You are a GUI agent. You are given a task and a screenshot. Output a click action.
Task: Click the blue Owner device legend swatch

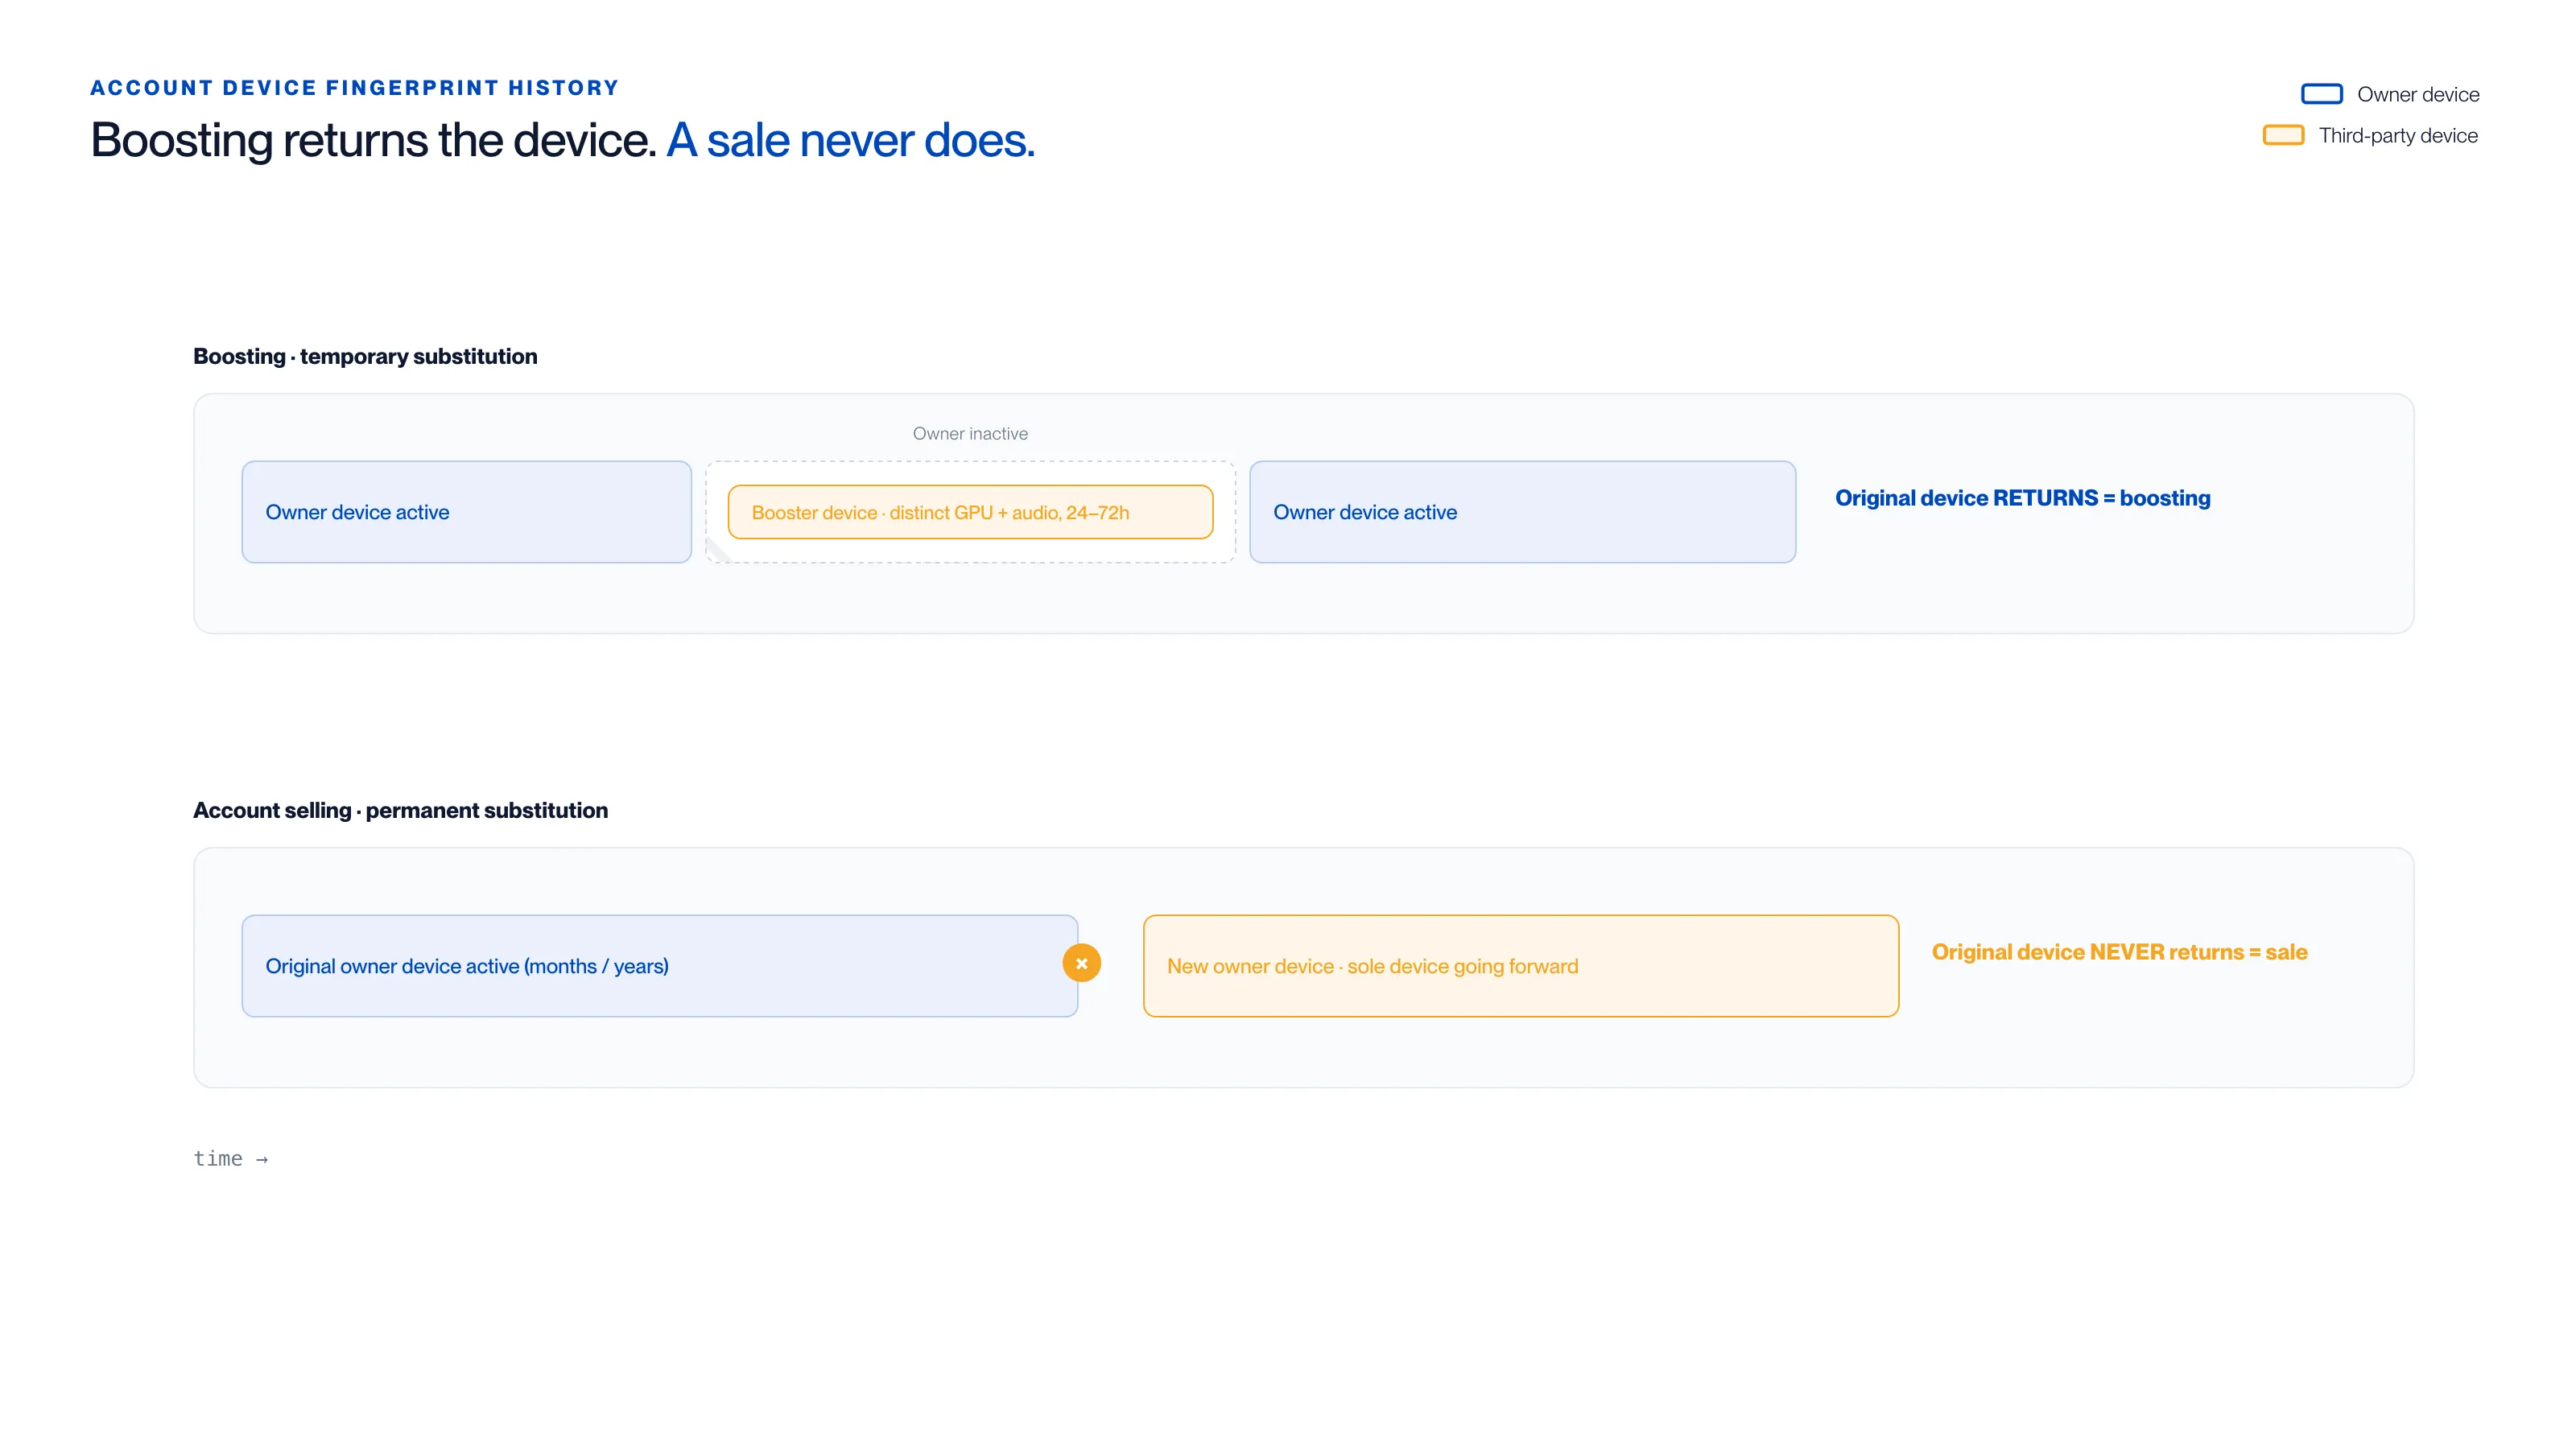click(x=2321, y=94)
